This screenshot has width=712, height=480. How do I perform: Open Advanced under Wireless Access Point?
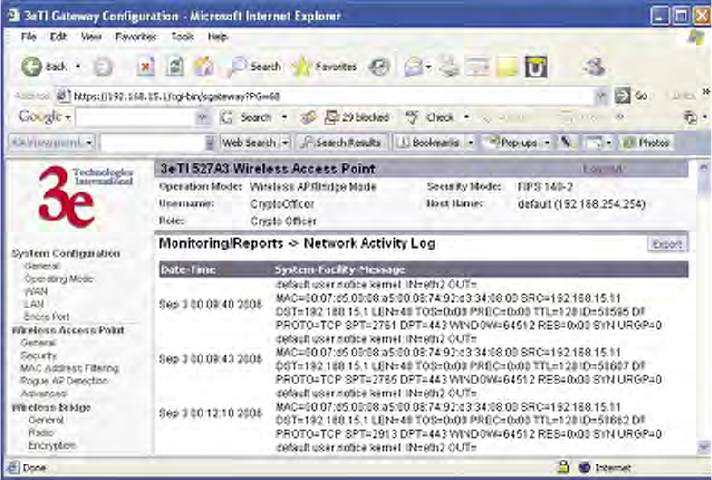(x=44, y=393)
